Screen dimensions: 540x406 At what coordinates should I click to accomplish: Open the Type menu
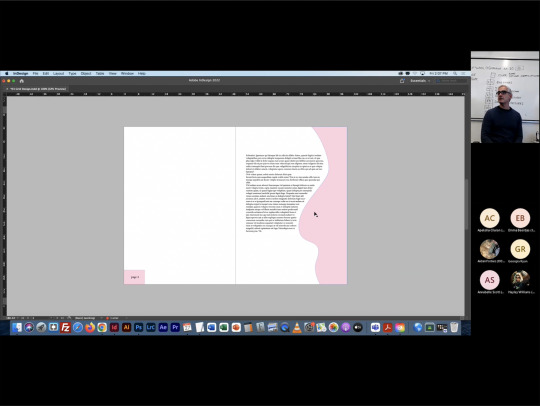click(x=72, y=73)
